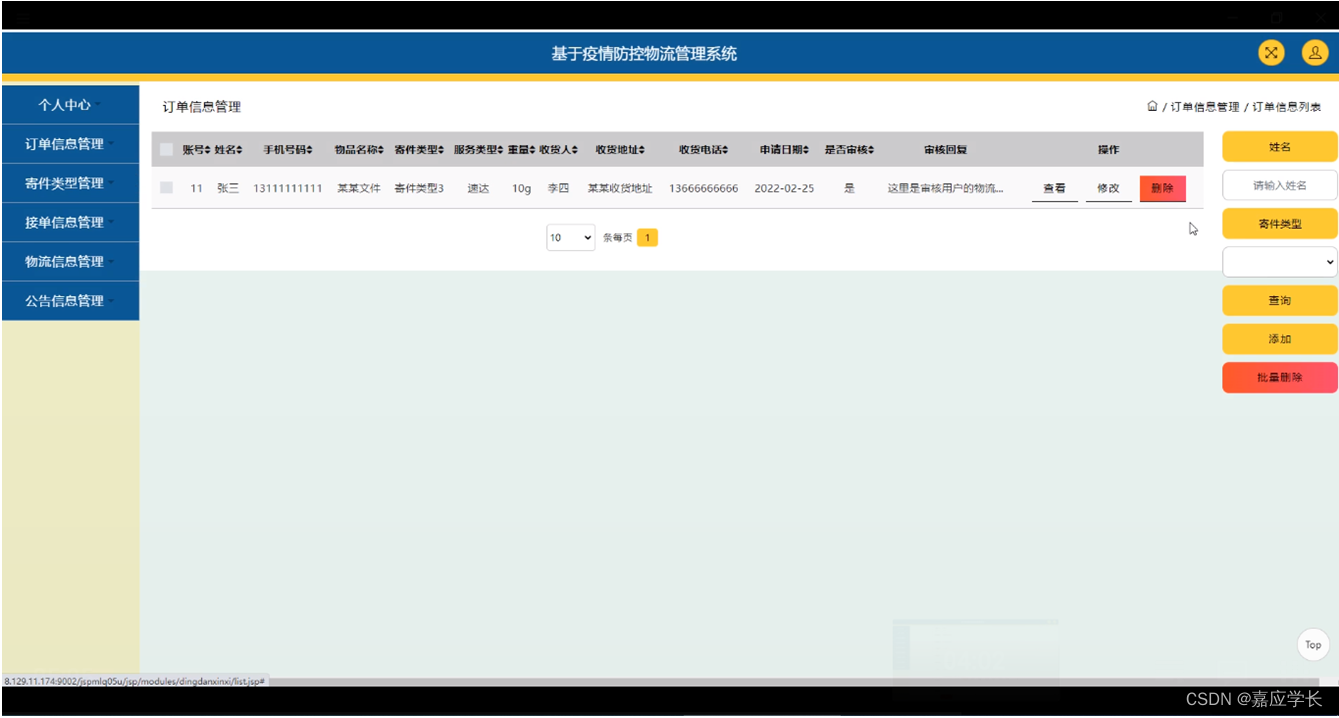This screenshot has width=1339, height=718.
Task: Click the red 删除 button for 张三's order
Action: click(x=1162, y=187)
